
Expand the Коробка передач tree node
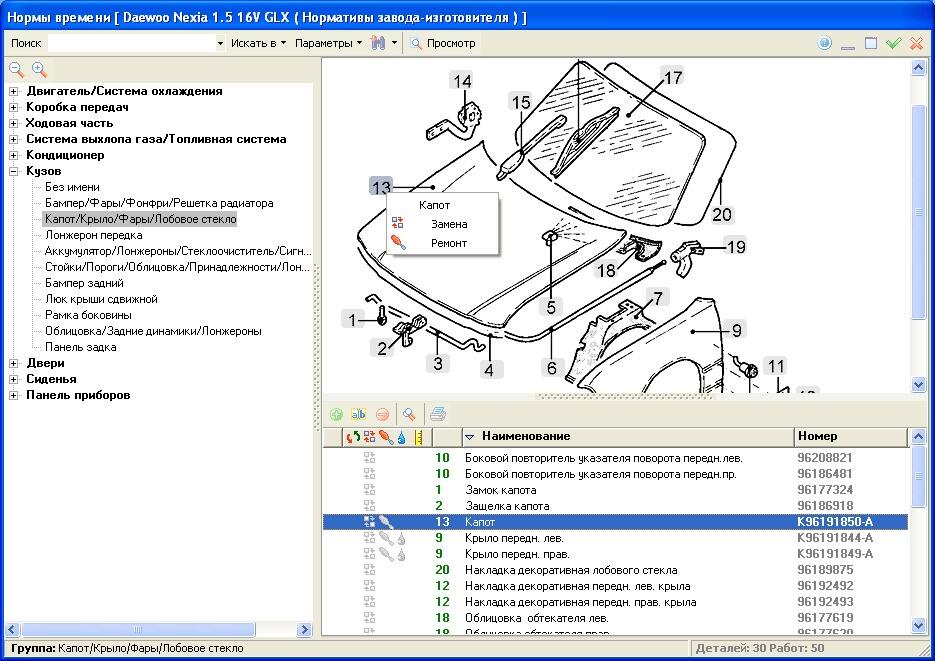point(14,108)
